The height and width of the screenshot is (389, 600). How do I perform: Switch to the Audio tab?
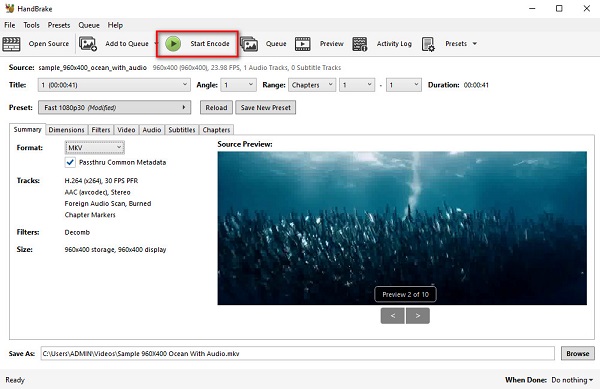(152, 130)
